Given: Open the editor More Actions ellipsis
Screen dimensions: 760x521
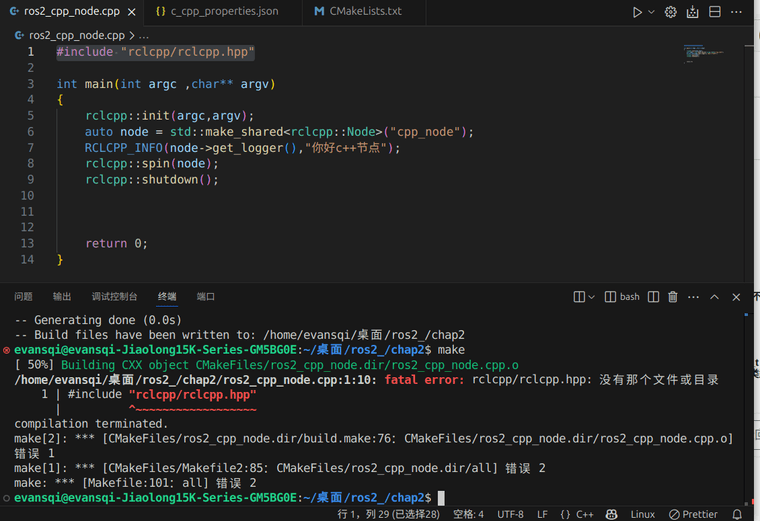Looking at the screenshot, I should point(736,12).
